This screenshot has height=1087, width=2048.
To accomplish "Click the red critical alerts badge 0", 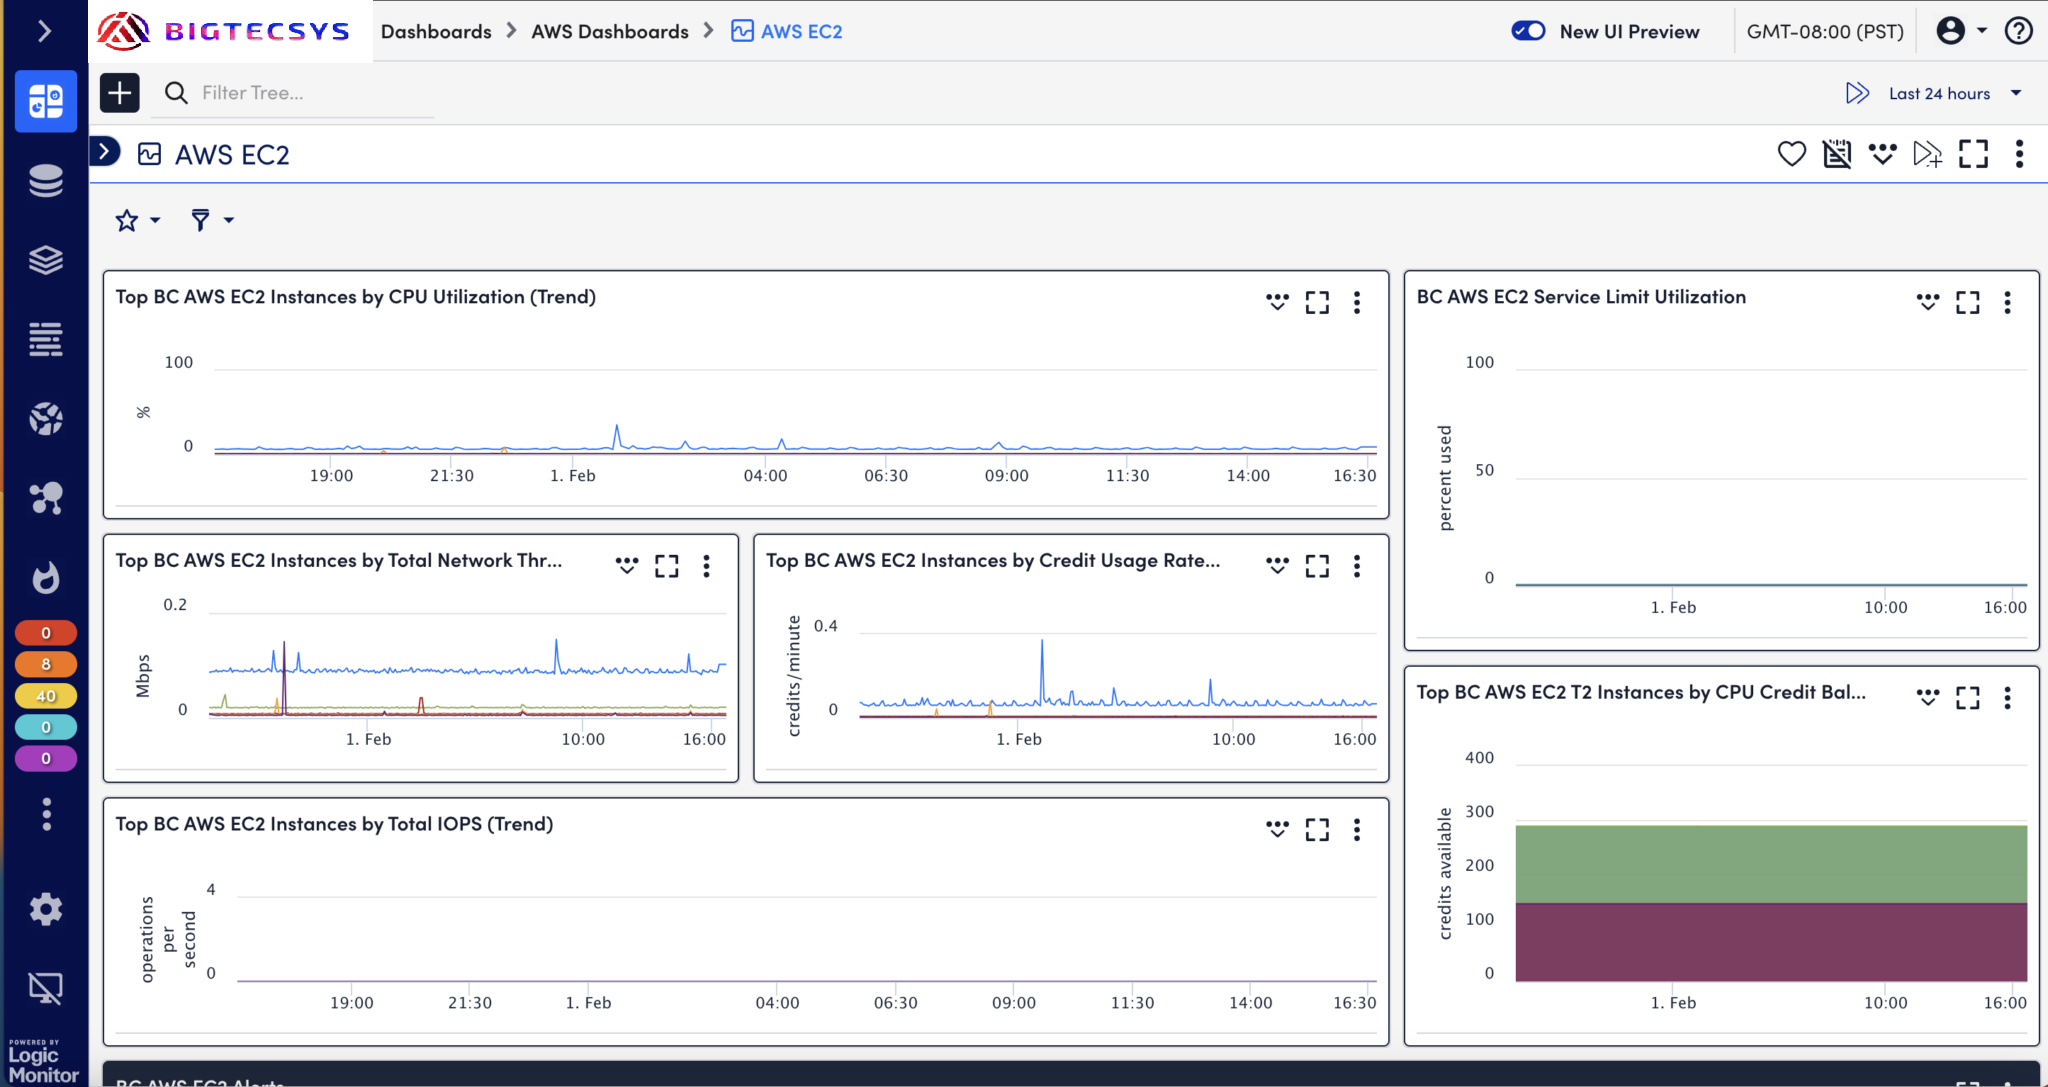I will 46,633.
